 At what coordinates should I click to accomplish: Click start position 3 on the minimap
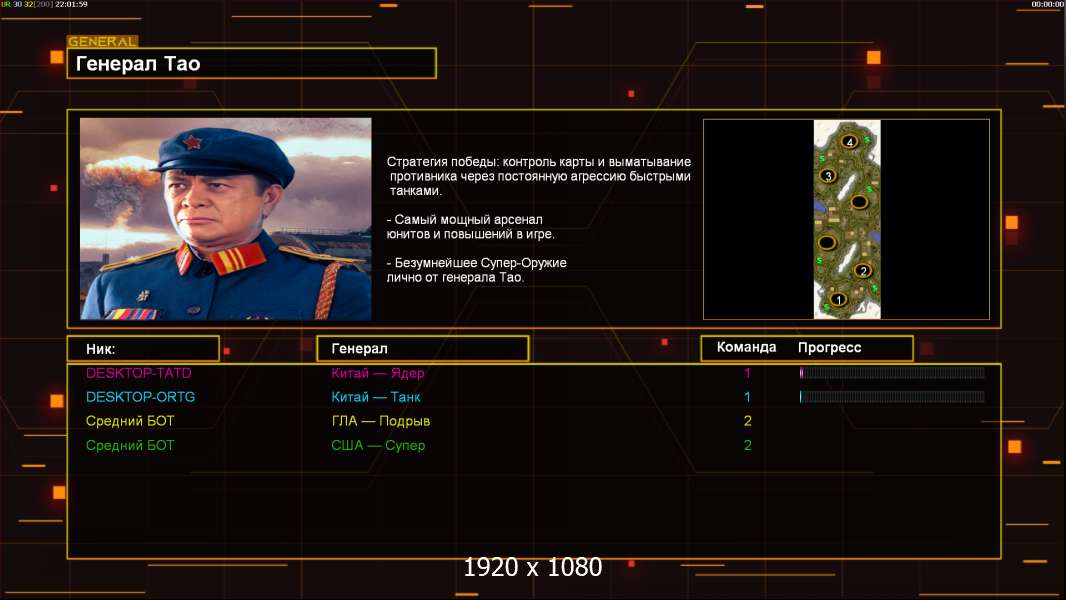pyautogui.click(x=827, y=176)
